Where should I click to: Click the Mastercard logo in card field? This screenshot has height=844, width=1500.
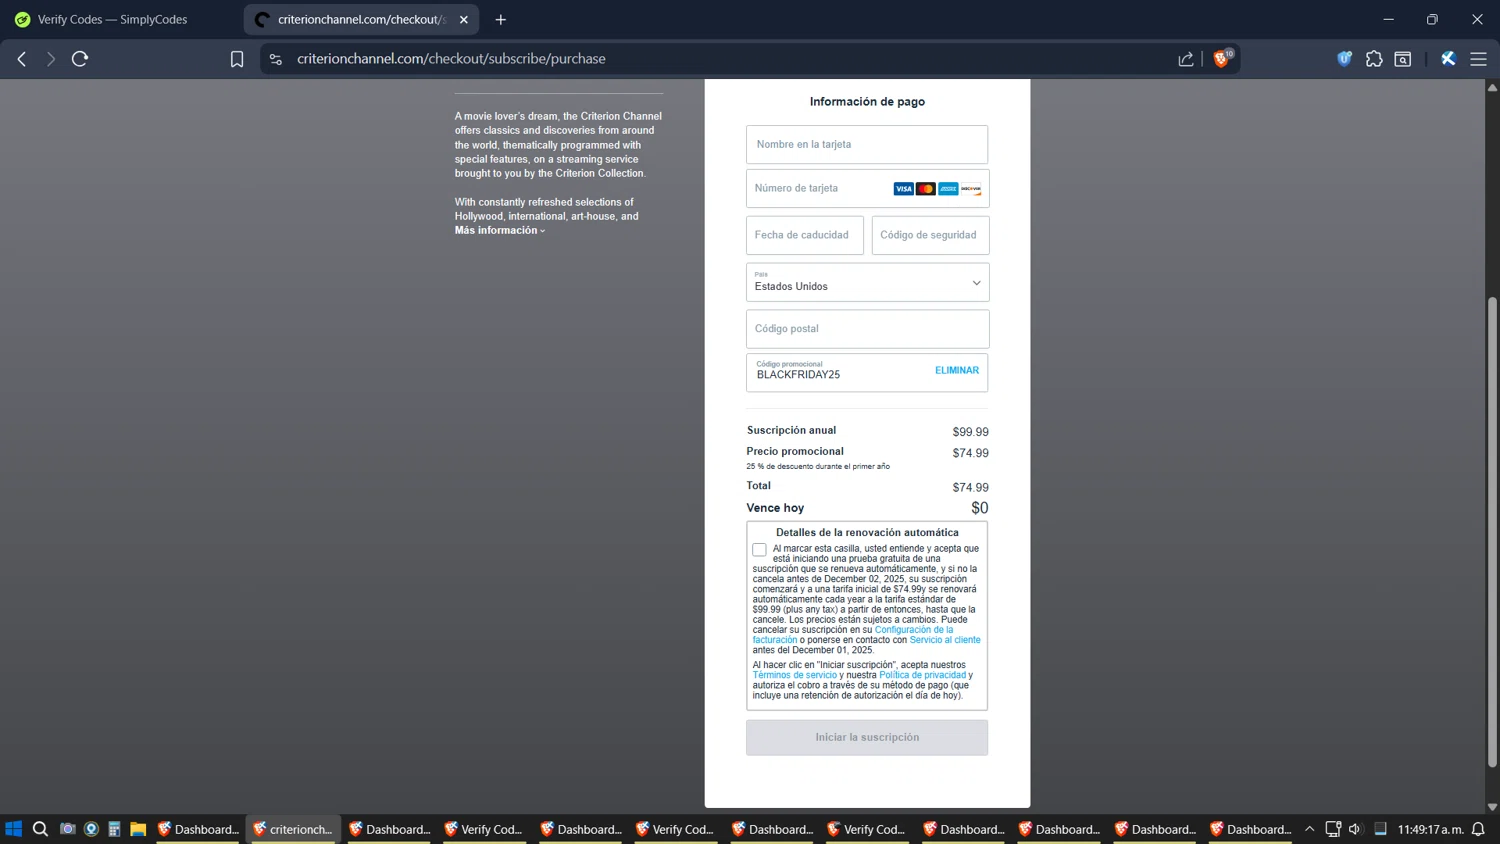click(926, 189)
